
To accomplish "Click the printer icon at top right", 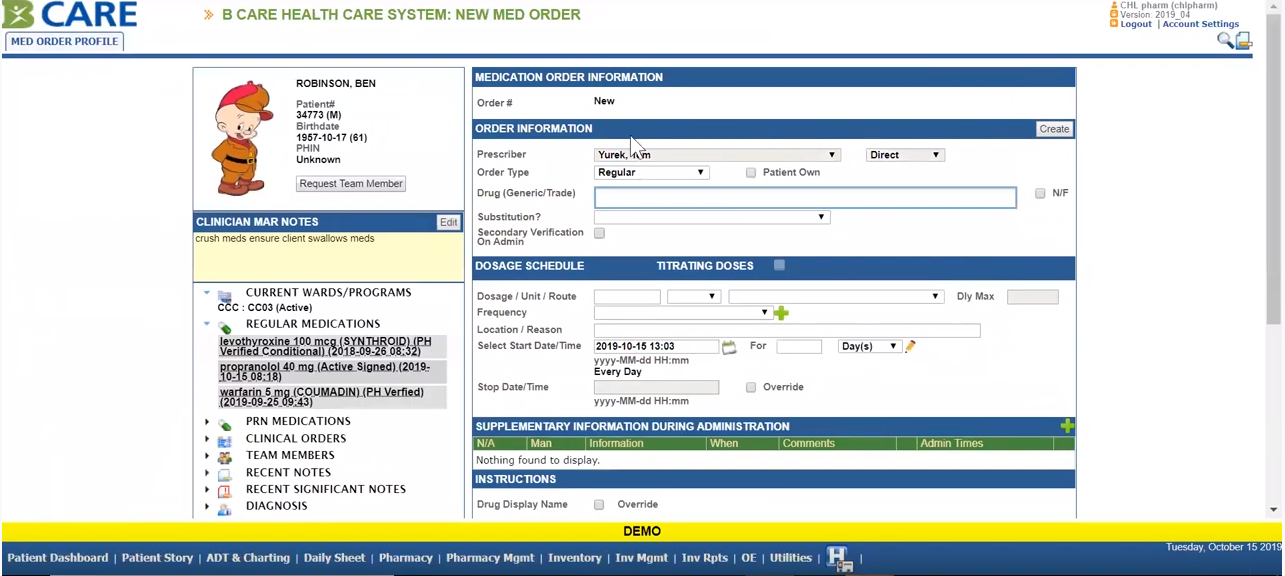I will point(1244,40).
